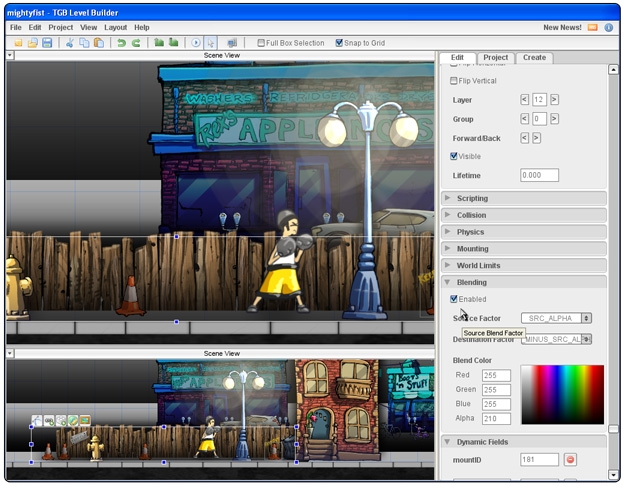This screenshot has height=486, width=625.
Task: Click the red remove icon beside mountID
Action: tap(570, 460)
